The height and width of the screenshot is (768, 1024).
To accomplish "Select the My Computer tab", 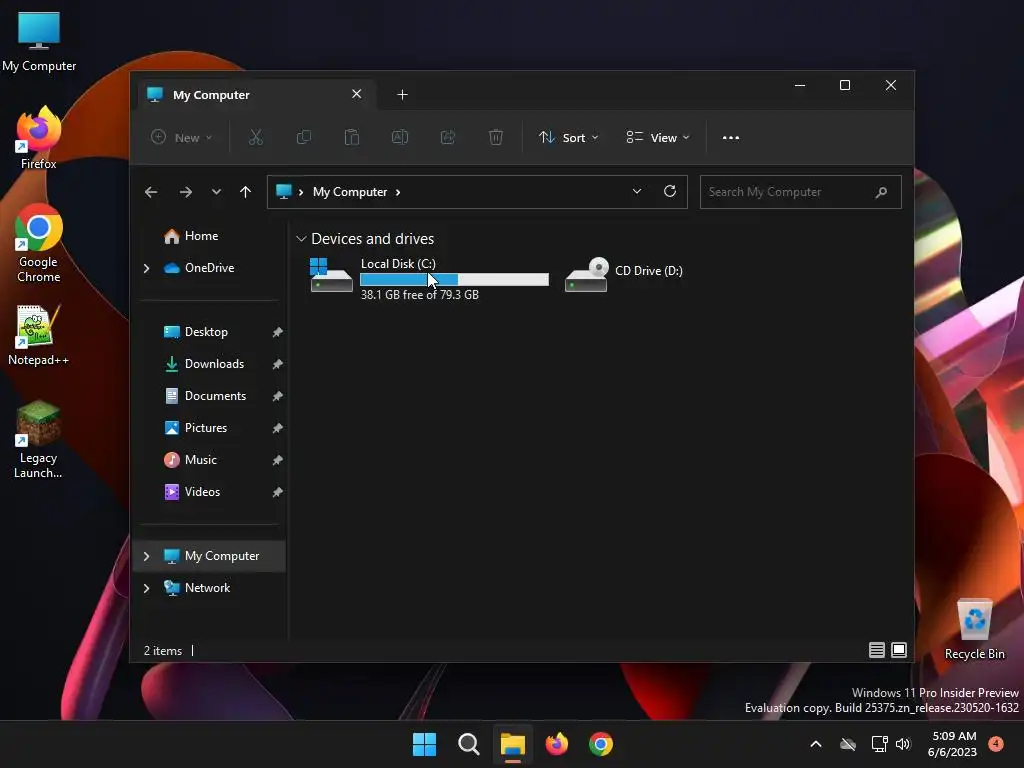I will click(x=255, y=95).
